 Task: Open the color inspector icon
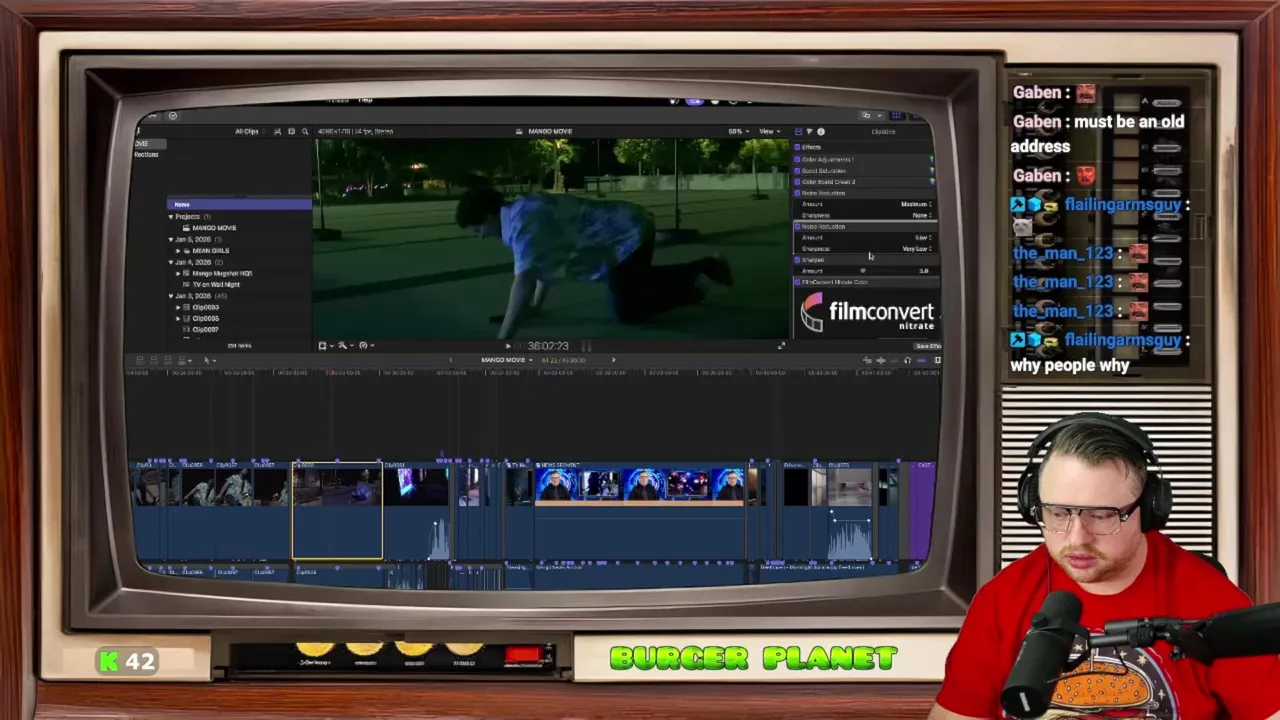(809, 131)
